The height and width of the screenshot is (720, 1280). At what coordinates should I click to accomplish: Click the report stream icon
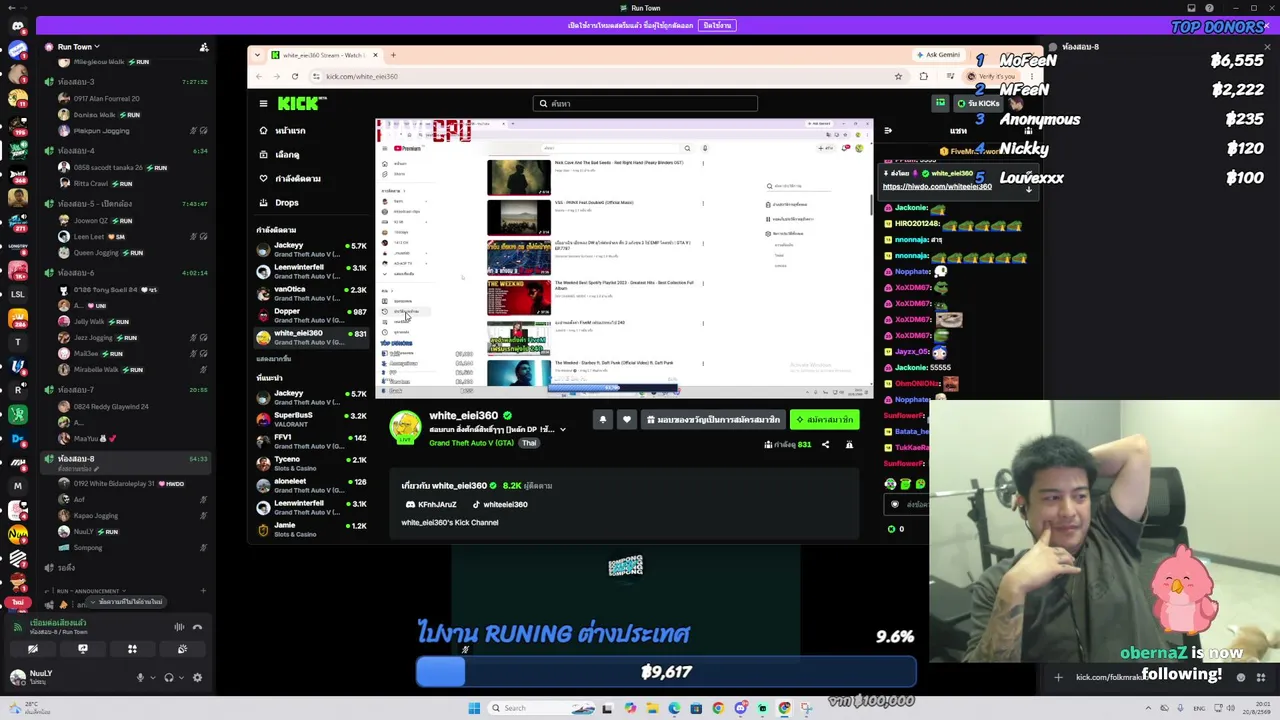click(x=849, y=445)
